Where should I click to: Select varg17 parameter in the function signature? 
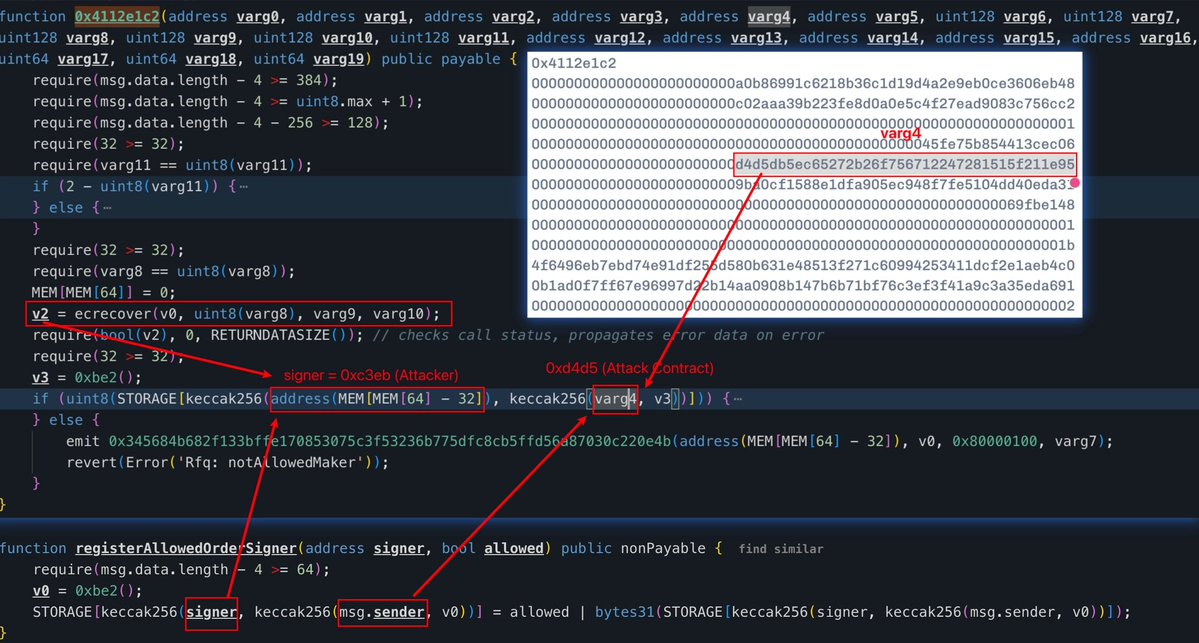tap(83, 59)
